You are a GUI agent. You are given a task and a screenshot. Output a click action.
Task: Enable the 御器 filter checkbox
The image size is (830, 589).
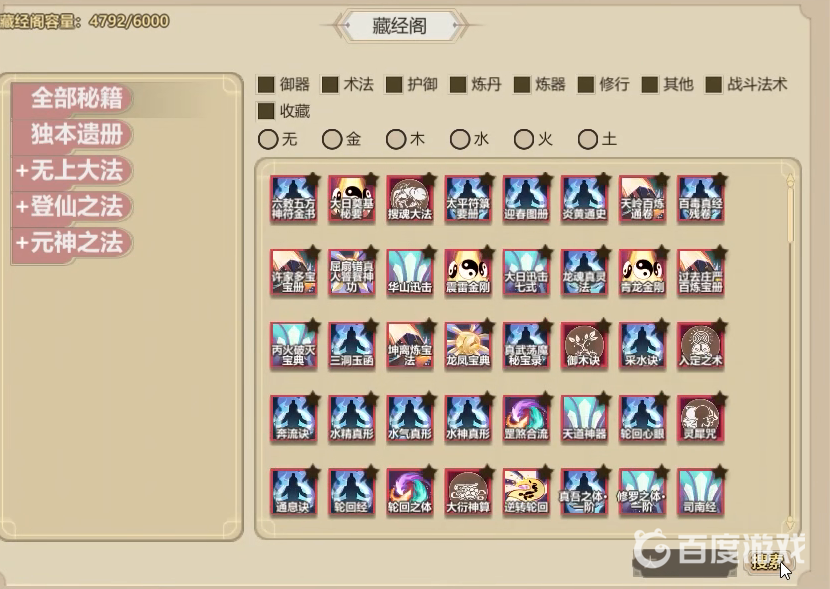(266, 85)
